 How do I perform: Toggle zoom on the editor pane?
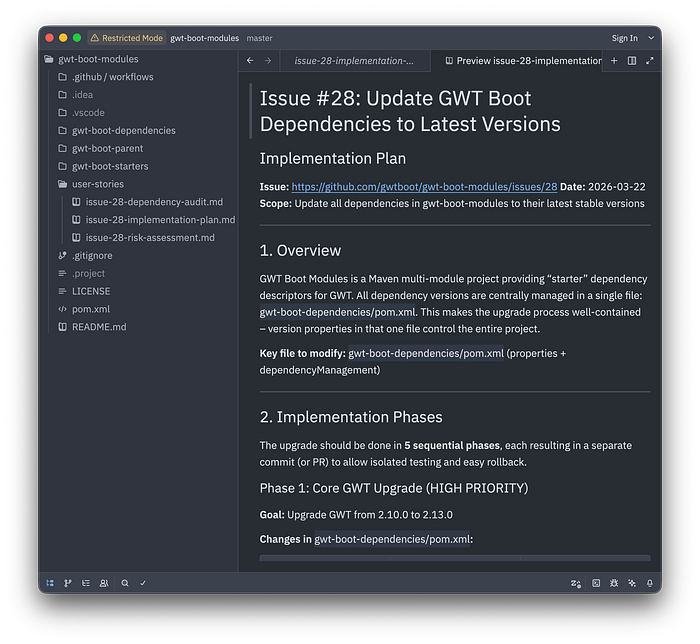click(x=650, y=61)
